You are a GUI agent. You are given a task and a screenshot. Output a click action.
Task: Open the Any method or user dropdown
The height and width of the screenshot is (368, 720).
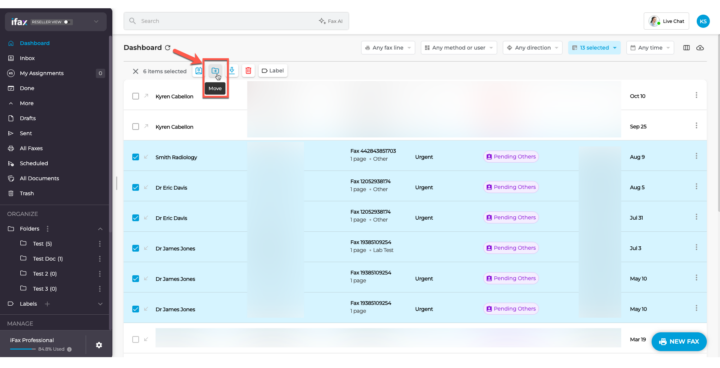459,48
